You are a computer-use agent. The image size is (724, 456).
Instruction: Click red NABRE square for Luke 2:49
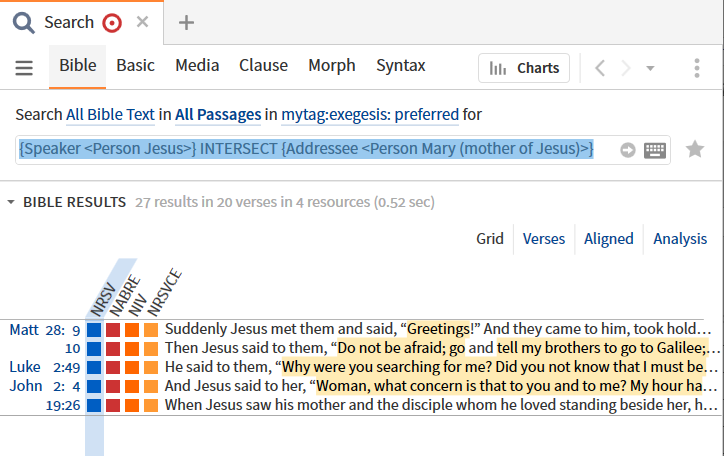(113, 368)
